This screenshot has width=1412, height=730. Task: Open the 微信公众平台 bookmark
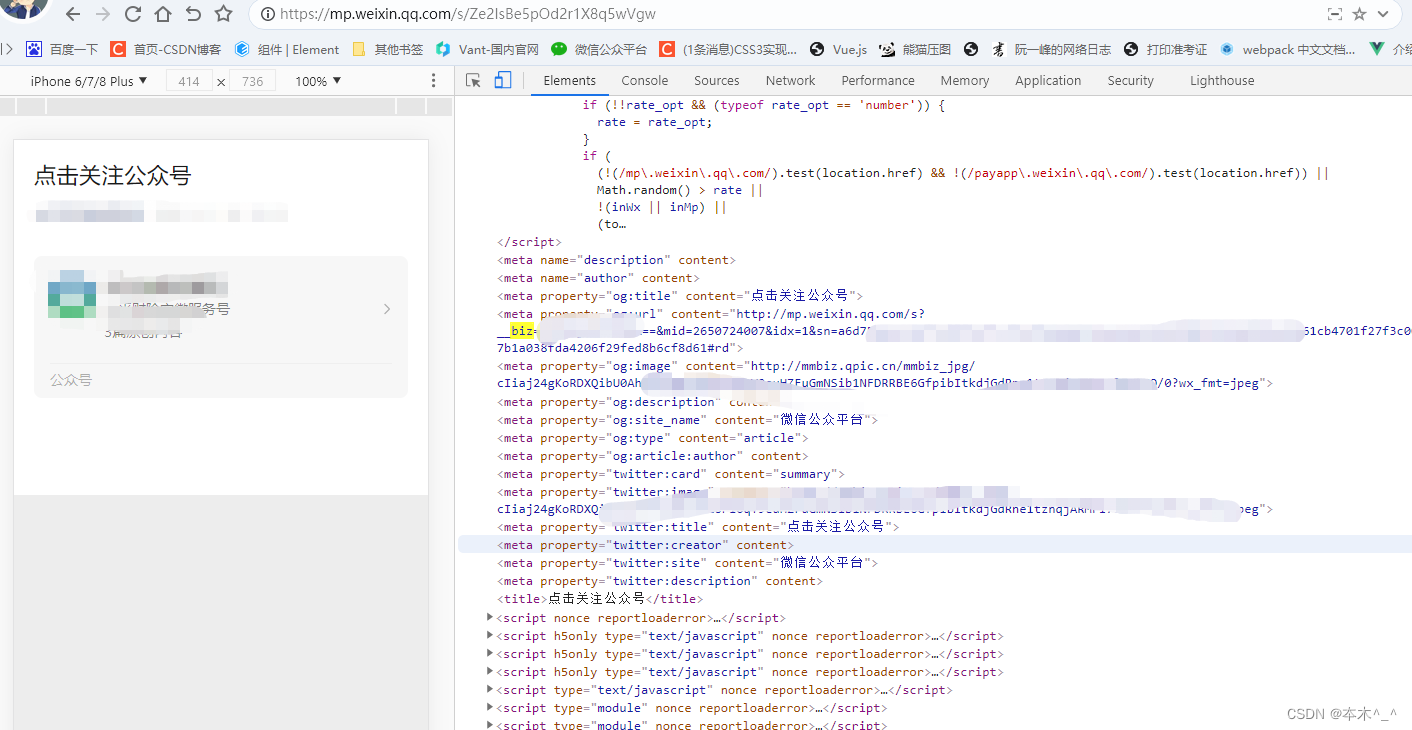(x=599, y=49)
